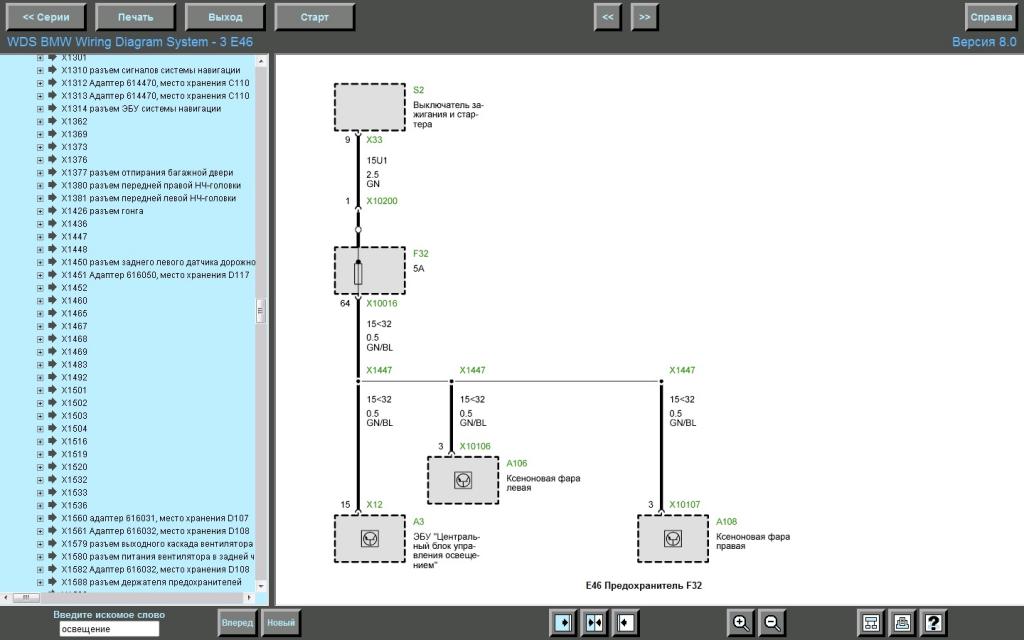
Task: Expand the X1312 tree node
Action: point(40,83)
